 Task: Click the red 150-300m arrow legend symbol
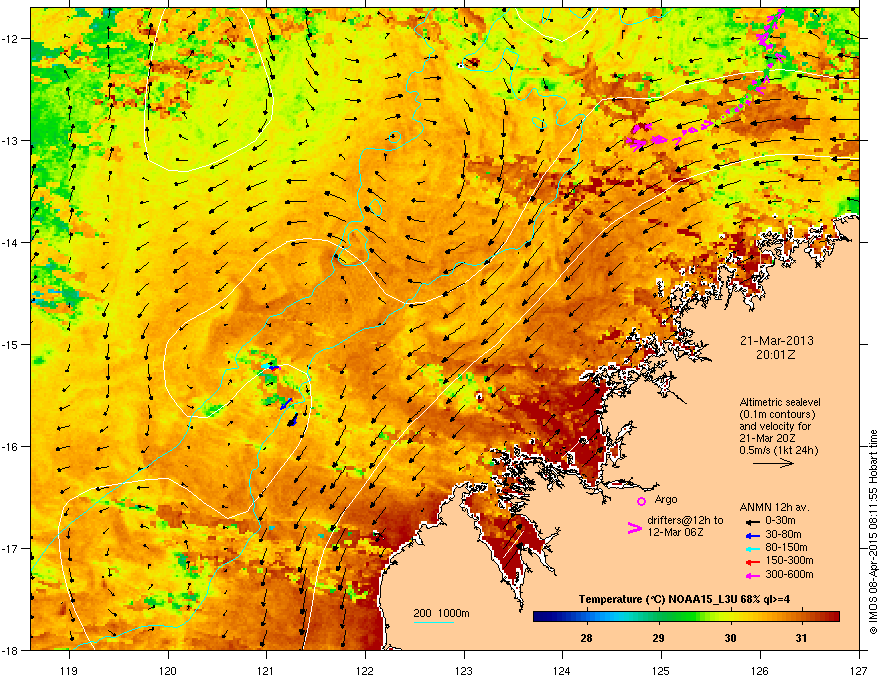(753, 562)
